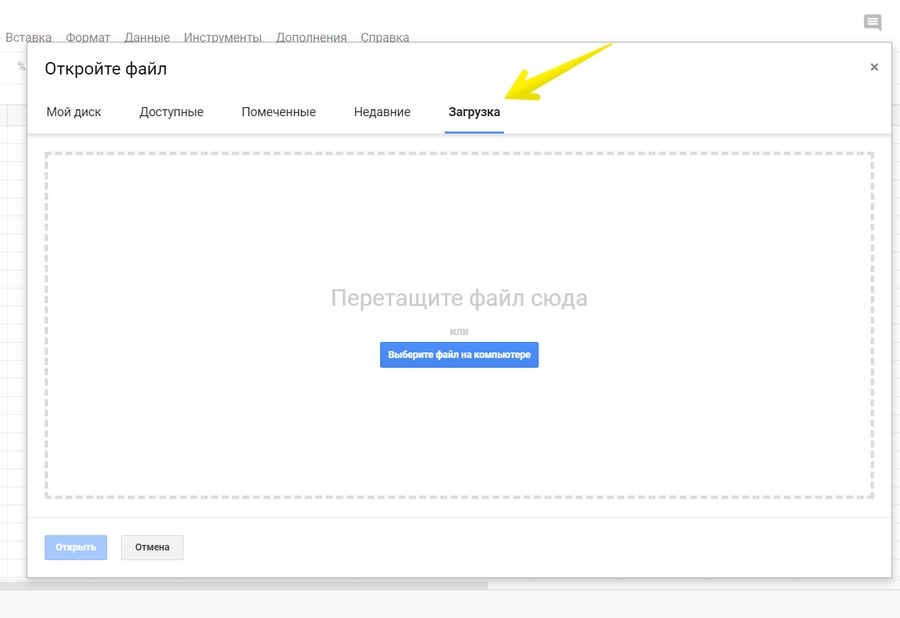
Task: Click the active Загрузка tab
Action: pos(474,112)
